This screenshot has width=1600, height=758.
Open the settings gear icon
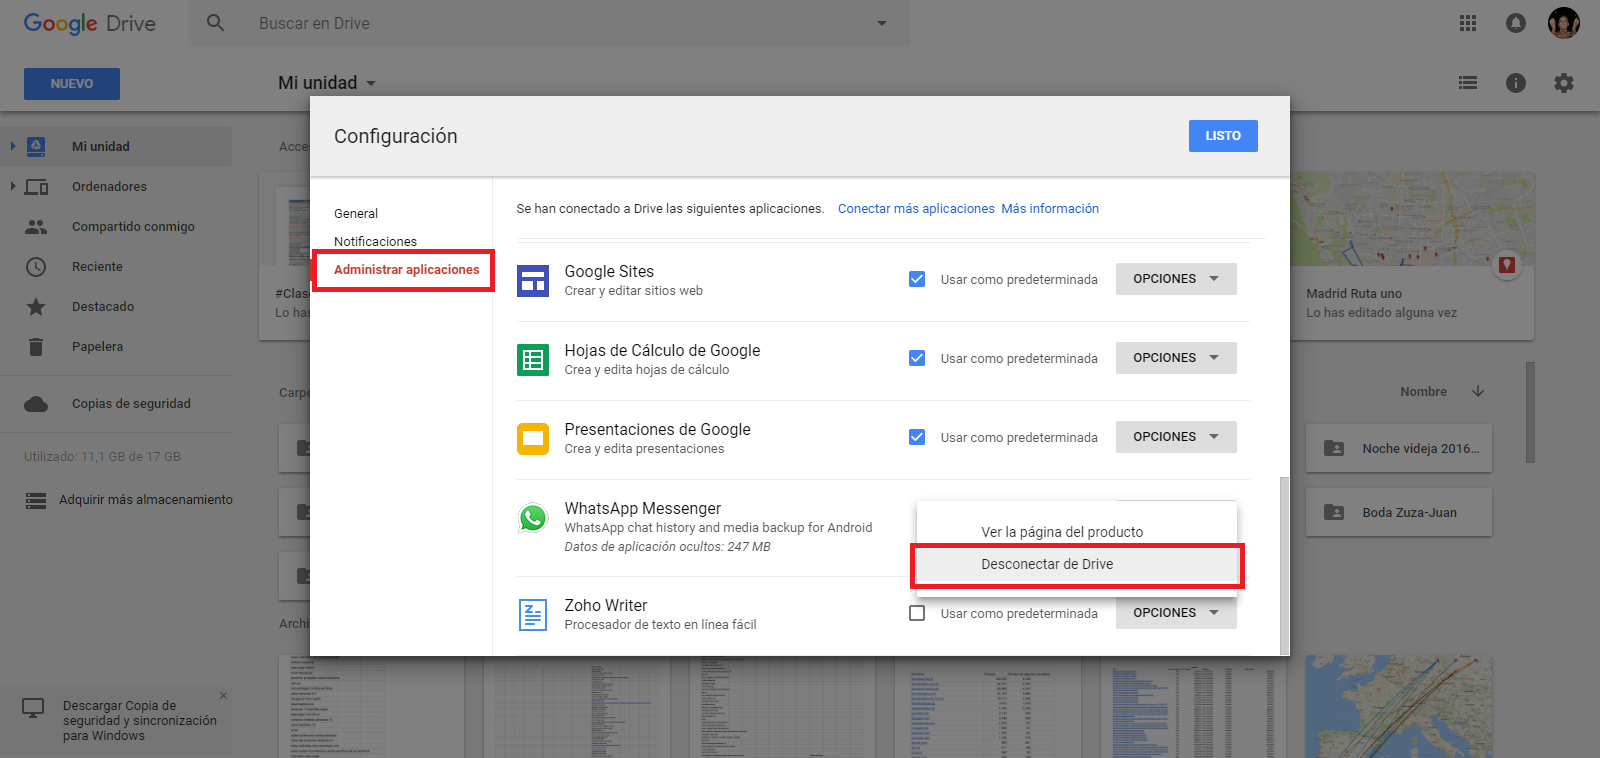[x=1564, y=83]
